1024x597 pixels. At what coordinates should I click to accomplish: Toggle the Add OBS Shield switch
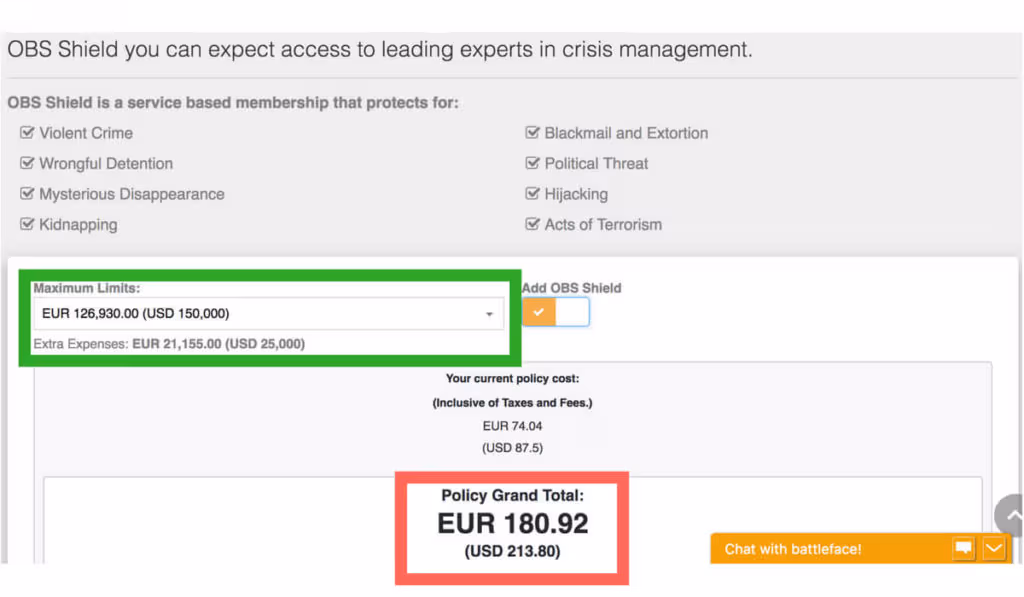556,312
